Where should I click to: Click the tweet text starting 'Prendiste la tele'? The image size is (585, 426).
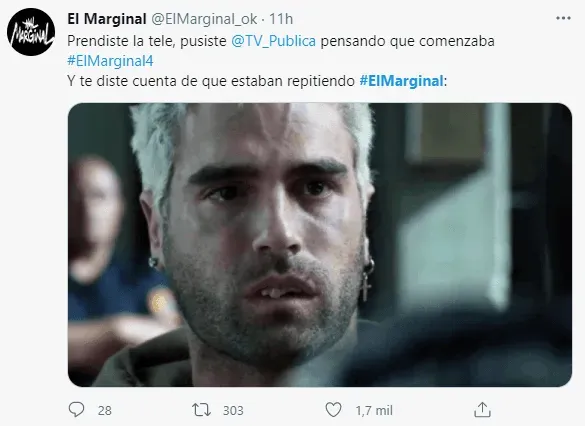[281, 51]
